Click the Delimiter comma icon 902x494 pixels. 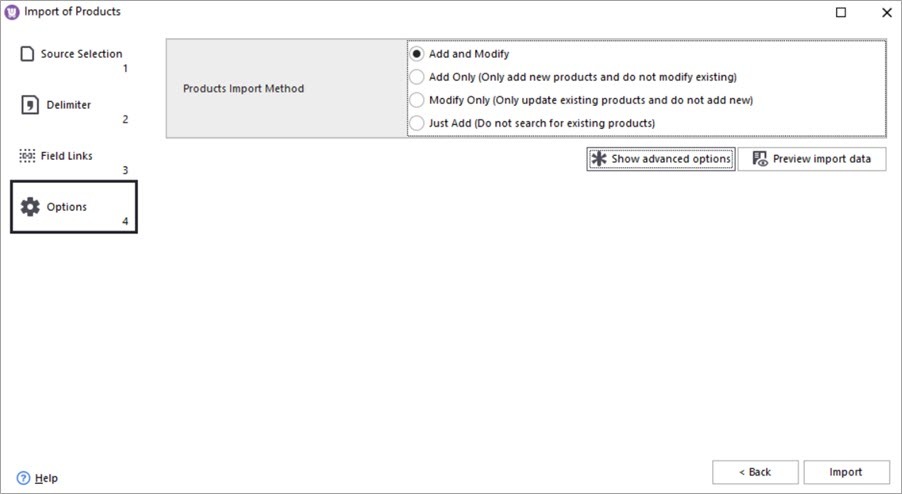[x=30, y=105]
